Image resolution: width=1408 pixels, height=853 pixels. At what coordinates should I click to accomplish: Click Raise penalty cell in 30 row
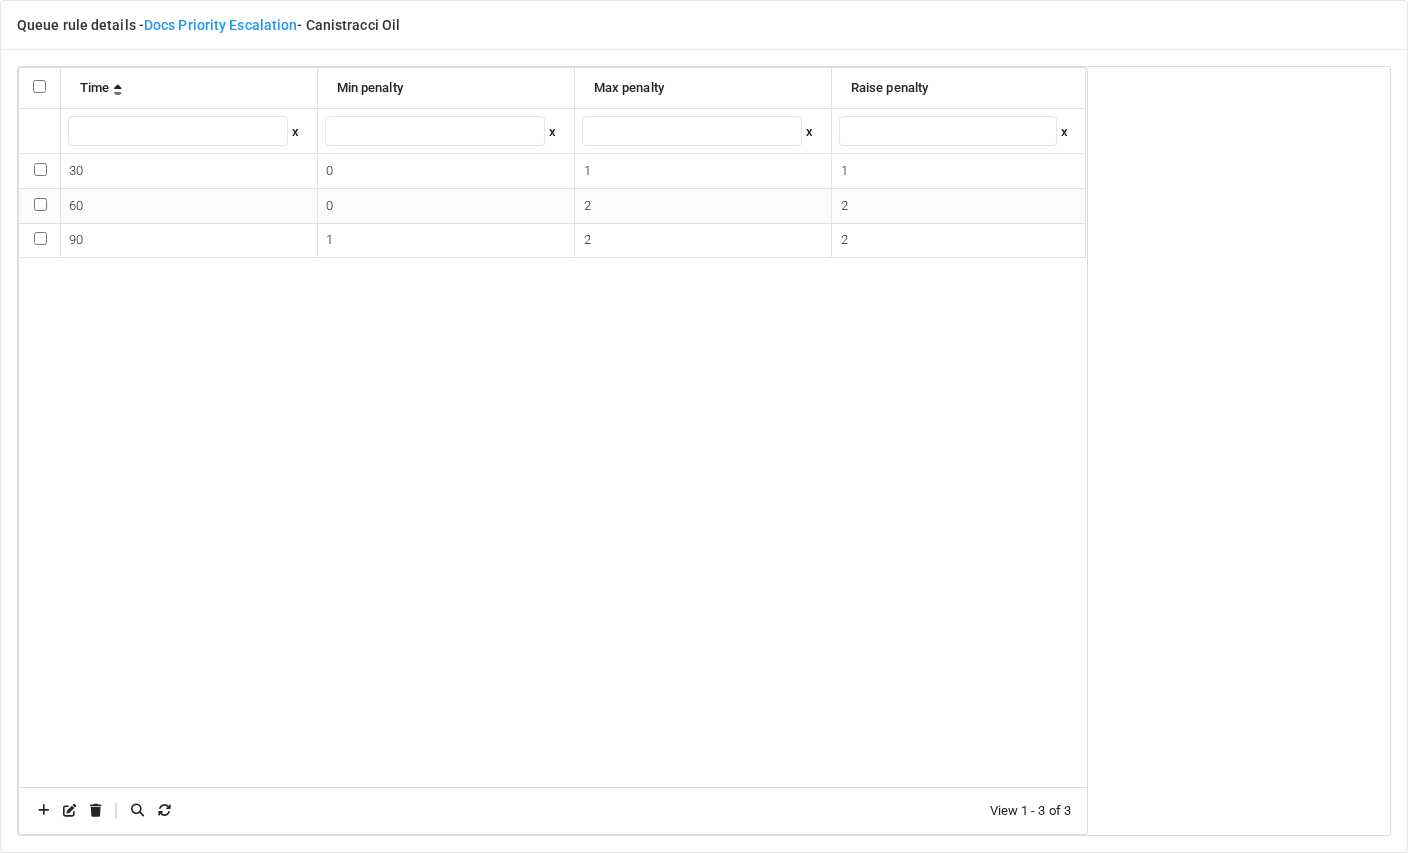958,171
